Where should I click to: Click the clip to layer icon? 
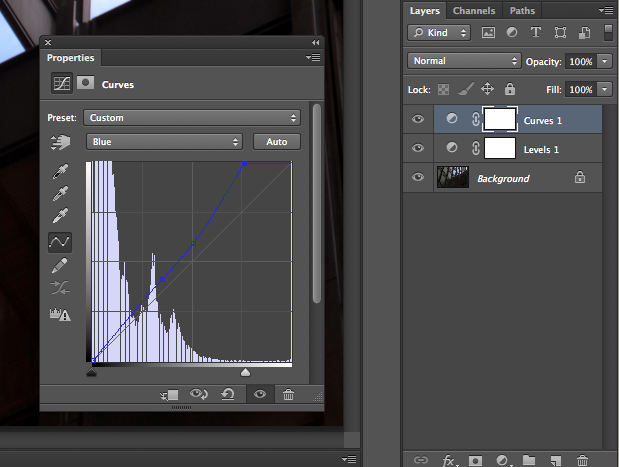(x=169, y=395)
